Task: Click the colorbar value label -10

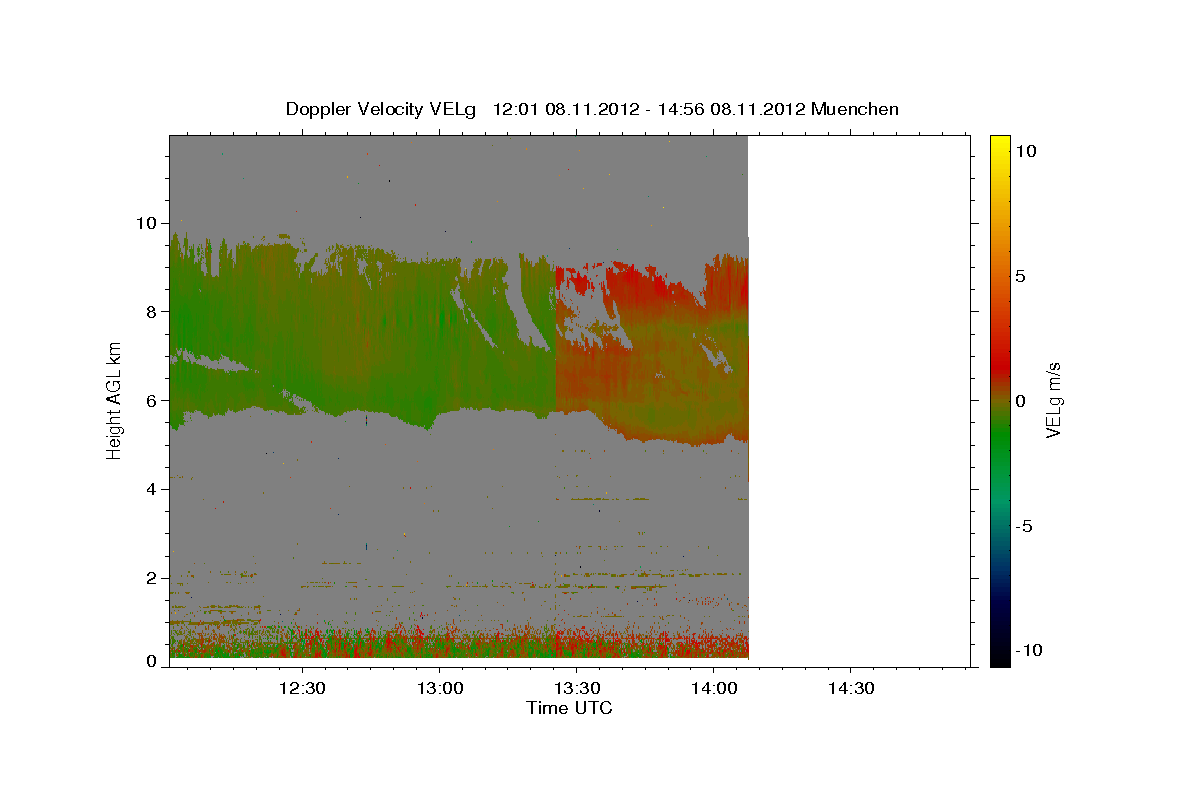Action: pos(1027,650)
